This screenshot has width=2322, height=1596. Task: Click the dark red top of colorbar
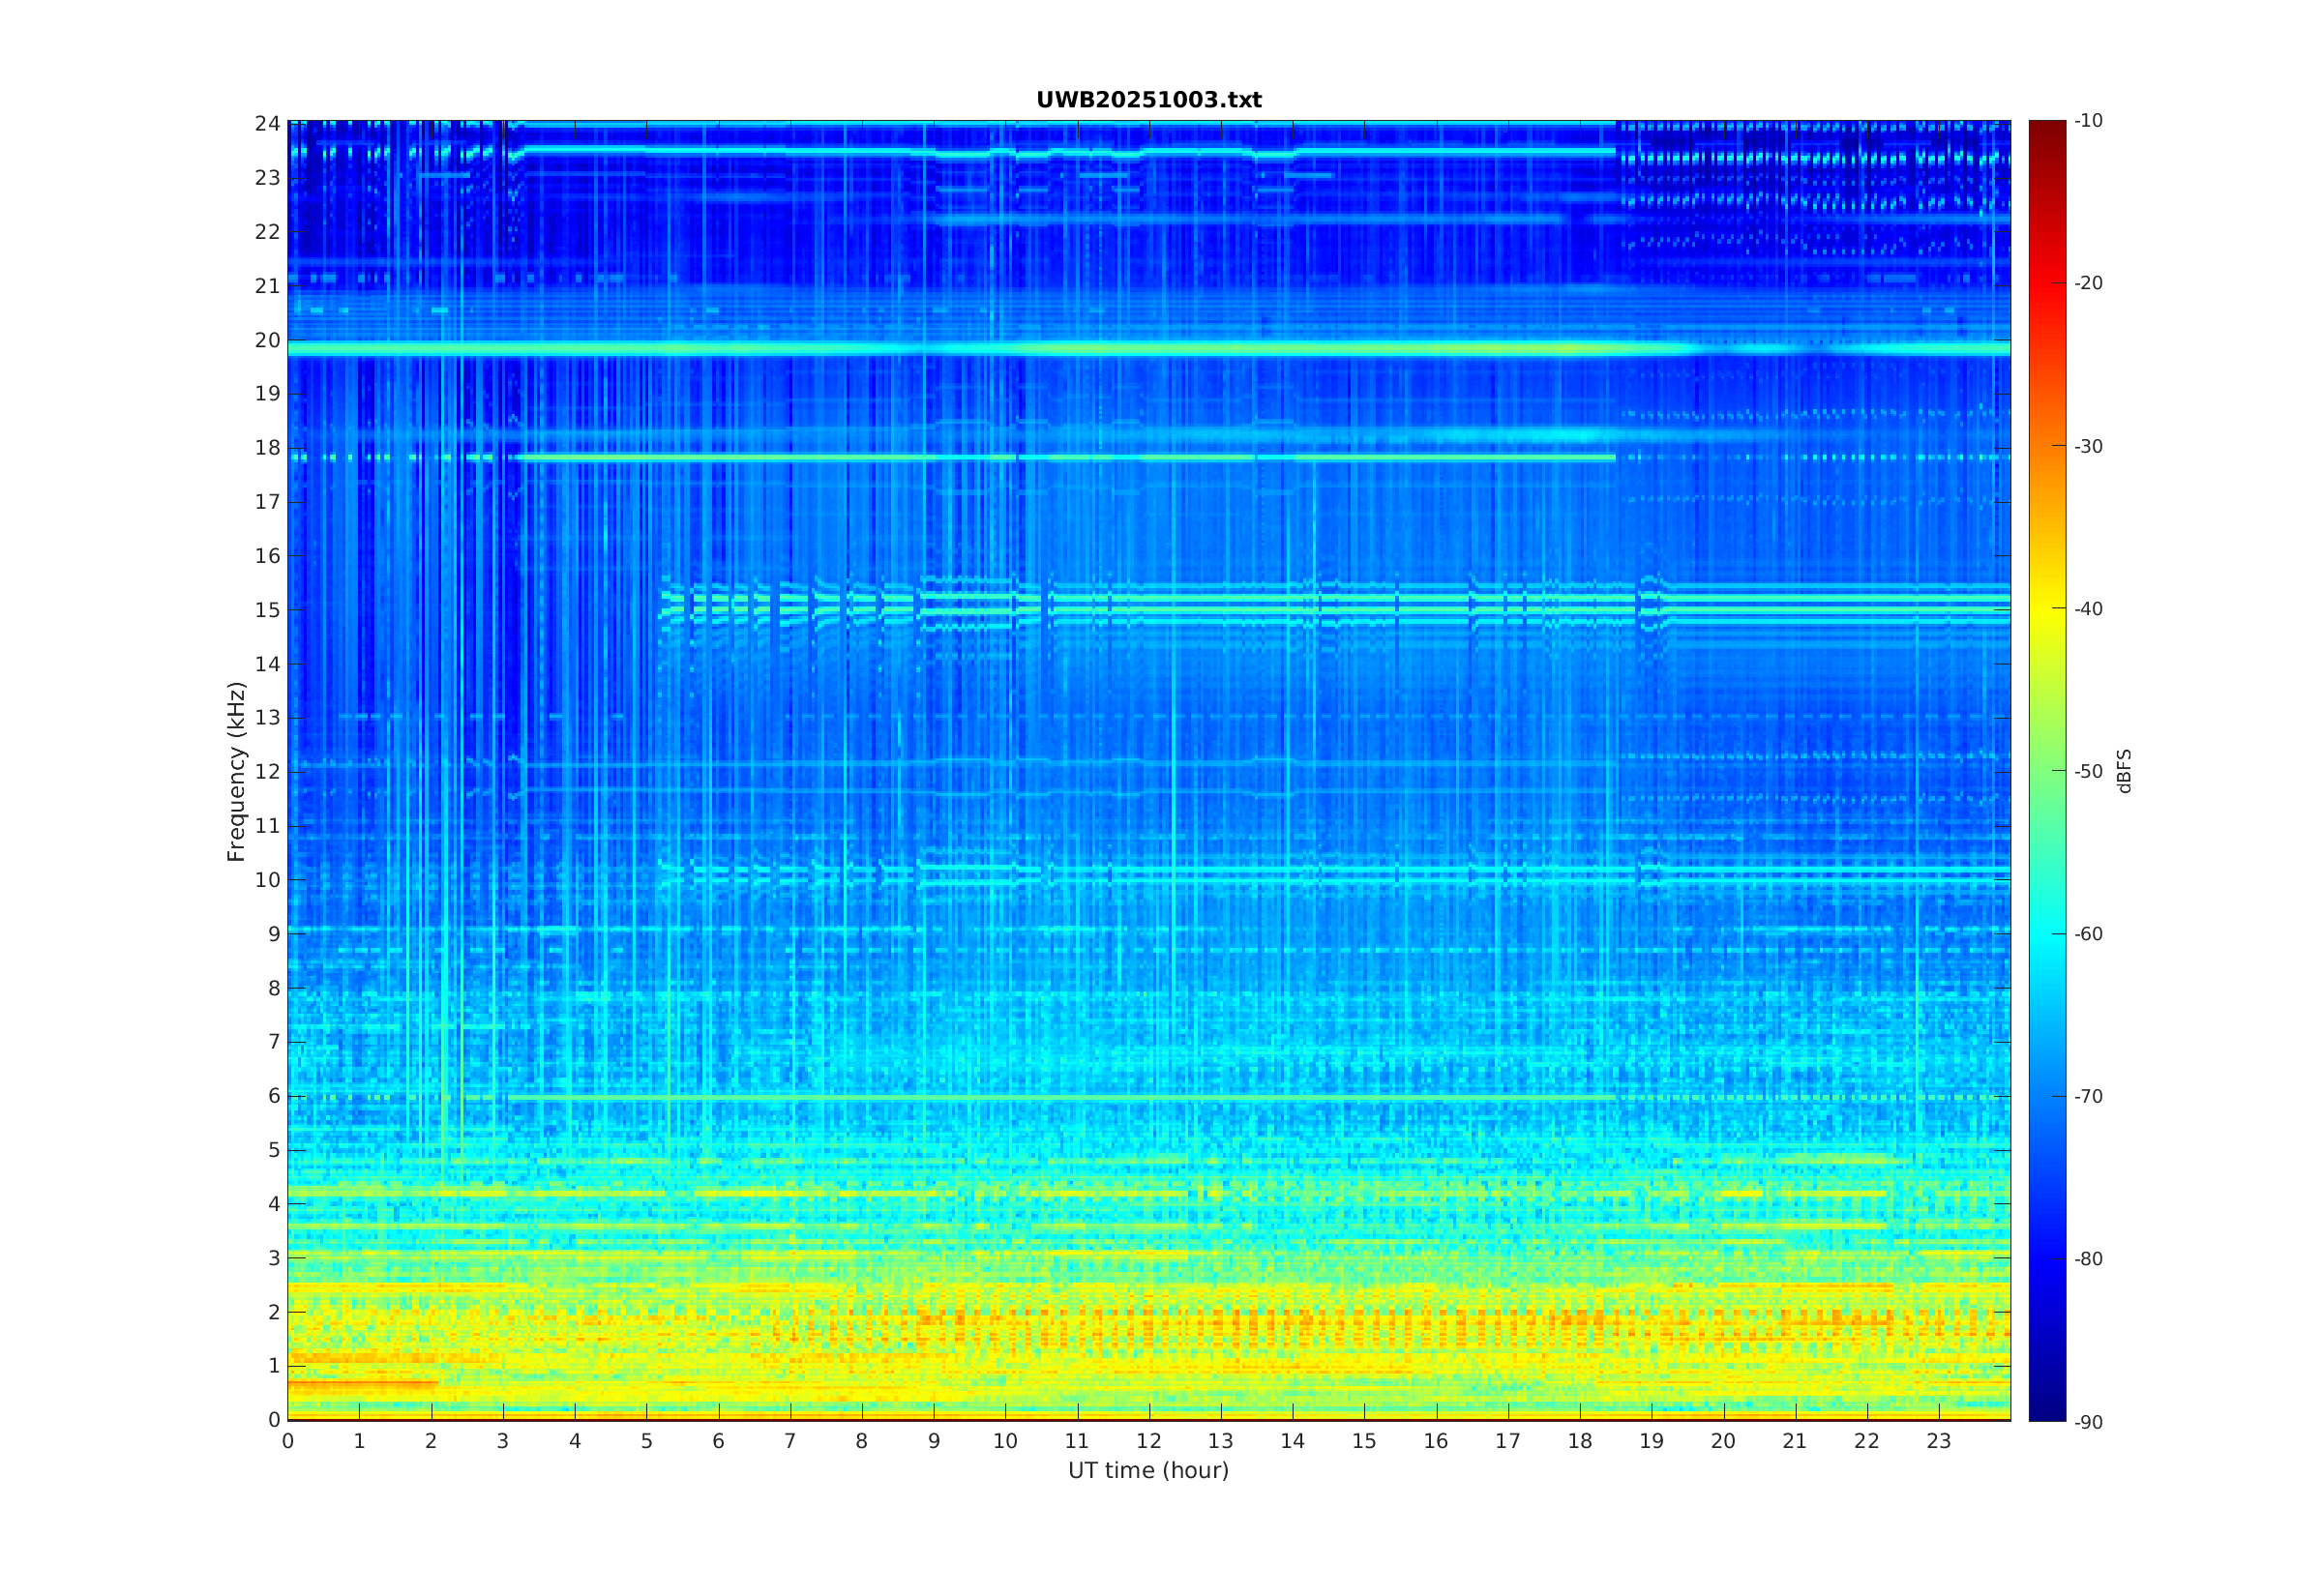coord(2046,128)
